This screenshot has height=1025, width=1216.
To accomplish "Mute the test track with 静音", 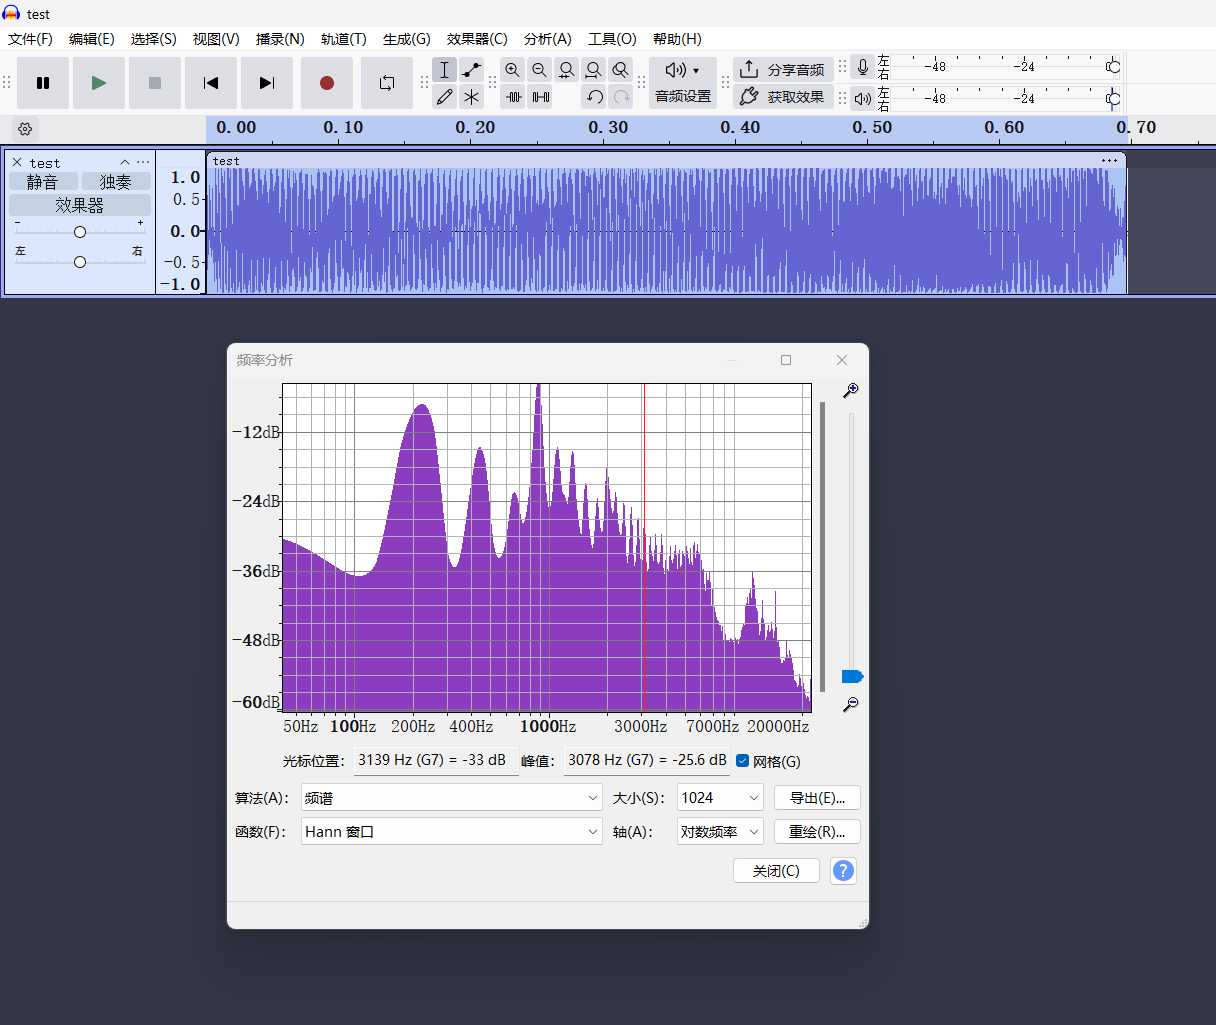I will click(43, 182).
